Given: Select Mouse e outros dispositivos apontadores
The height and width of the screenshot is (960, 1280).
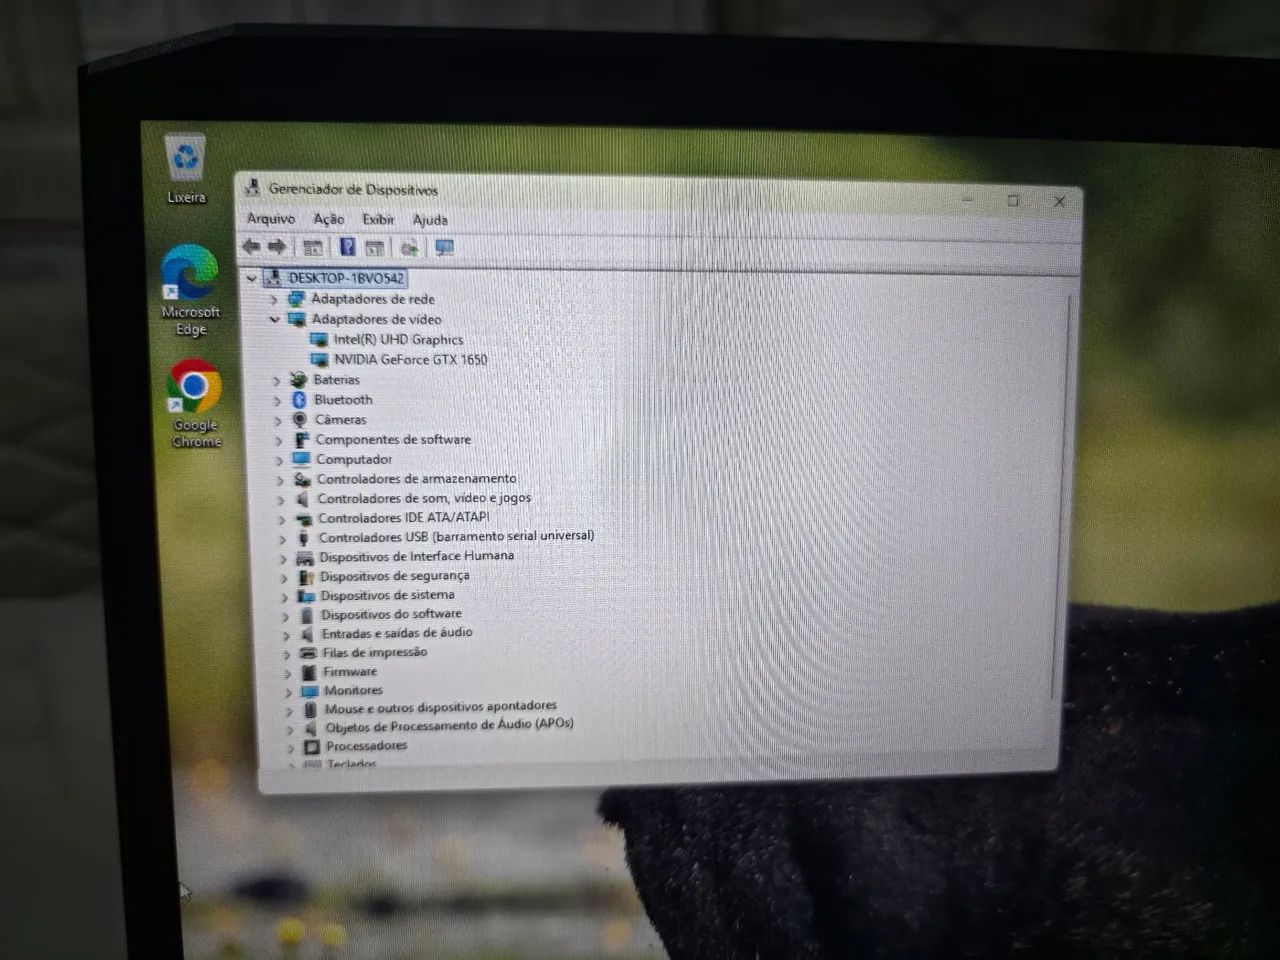Looking at the screenshot, I should point(440,707).
